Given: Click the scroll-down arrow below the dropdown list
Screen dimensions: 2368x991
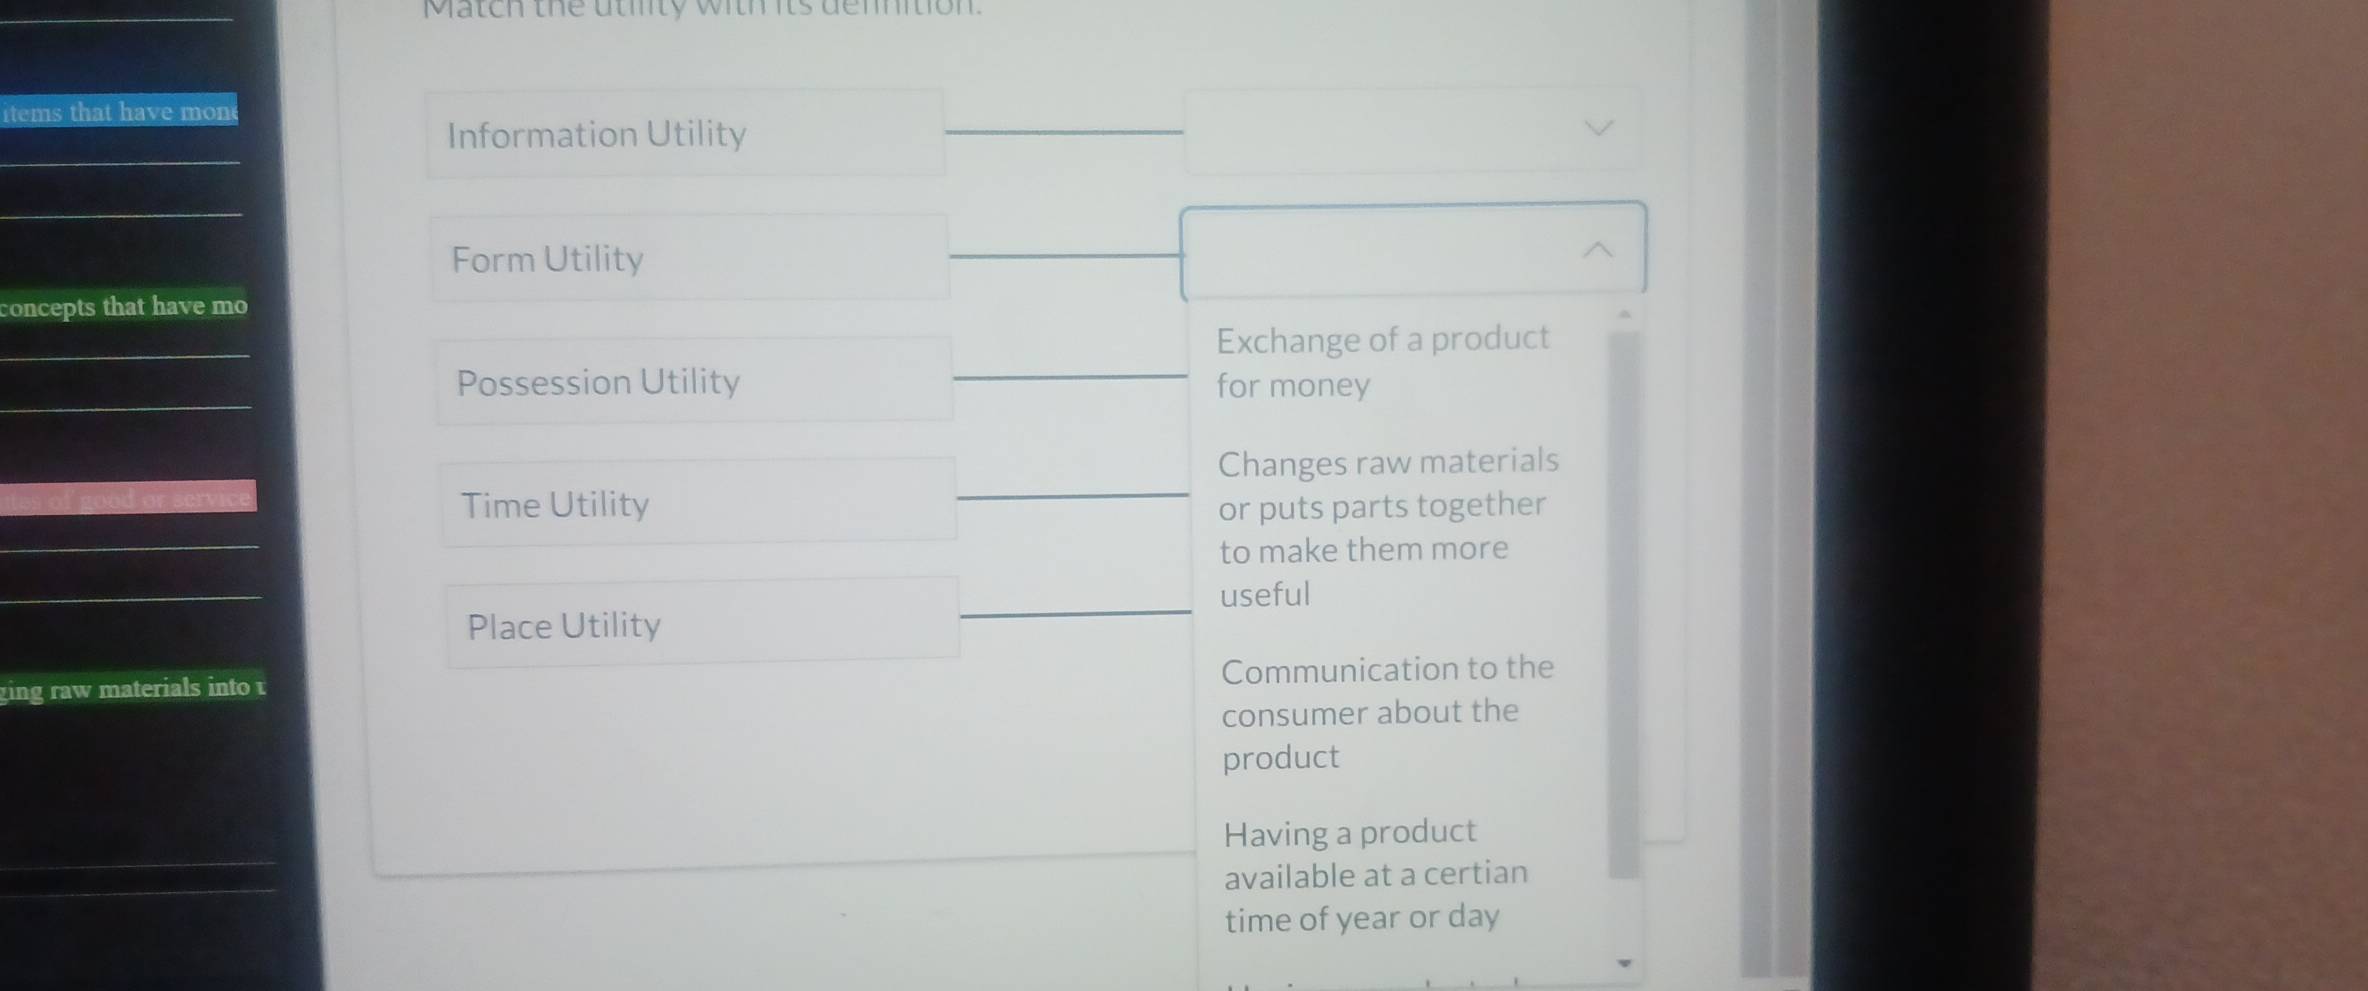Looking at the screenshot, I should tap(1623, 961).
